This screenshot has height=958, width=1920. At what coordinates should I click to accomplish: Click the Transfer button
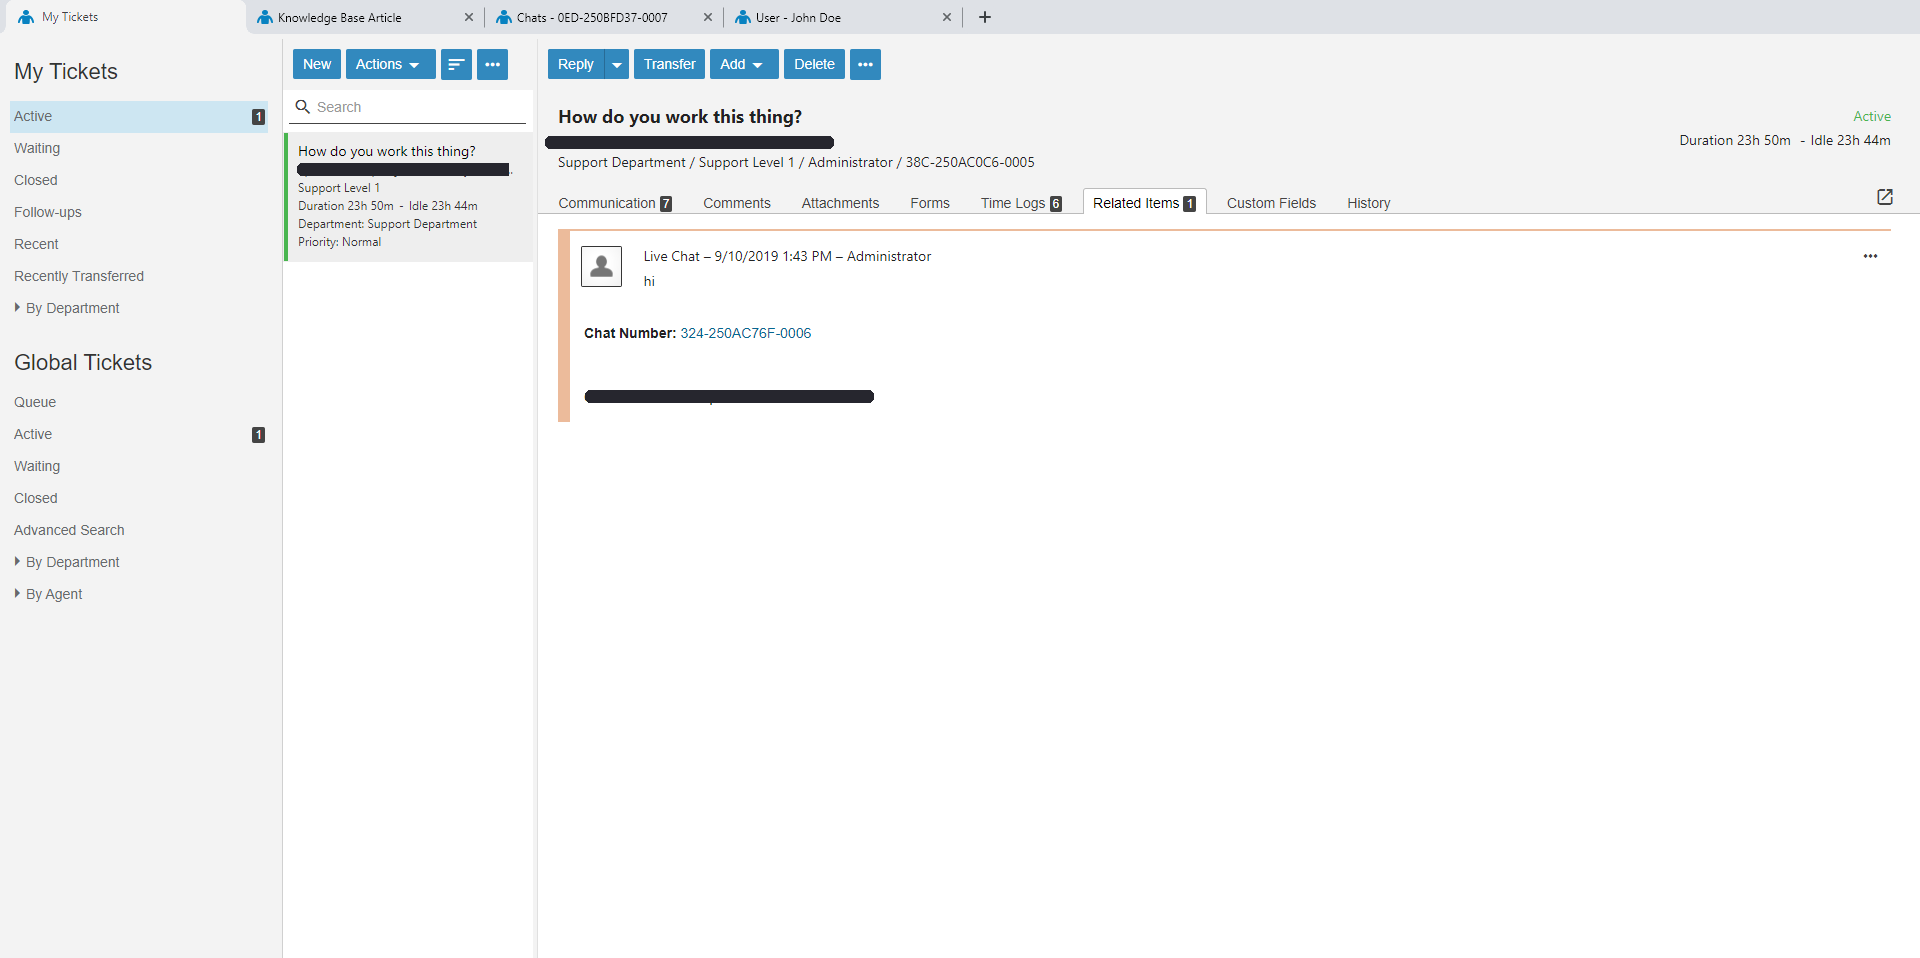click(669, 64)
